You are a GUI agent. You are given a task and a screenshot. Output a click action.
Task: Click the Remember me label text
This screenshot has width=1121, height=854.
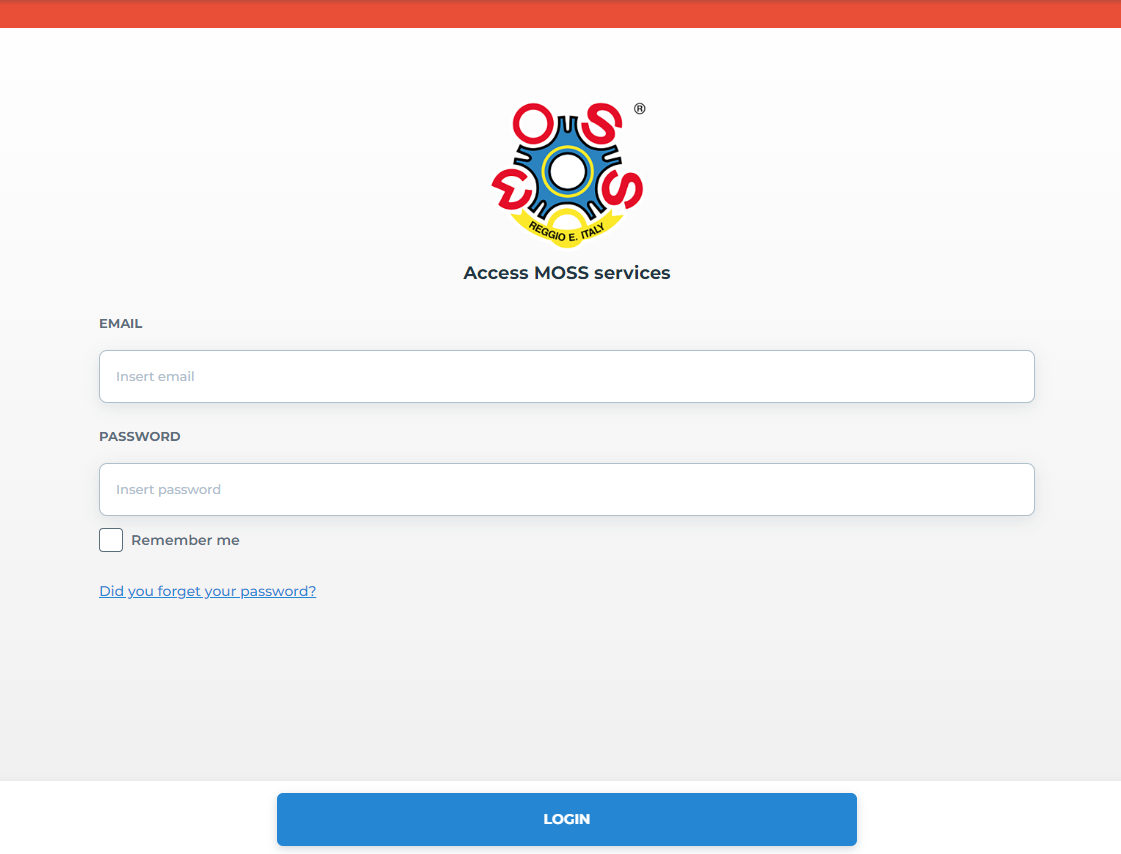(x=185, y=540)
